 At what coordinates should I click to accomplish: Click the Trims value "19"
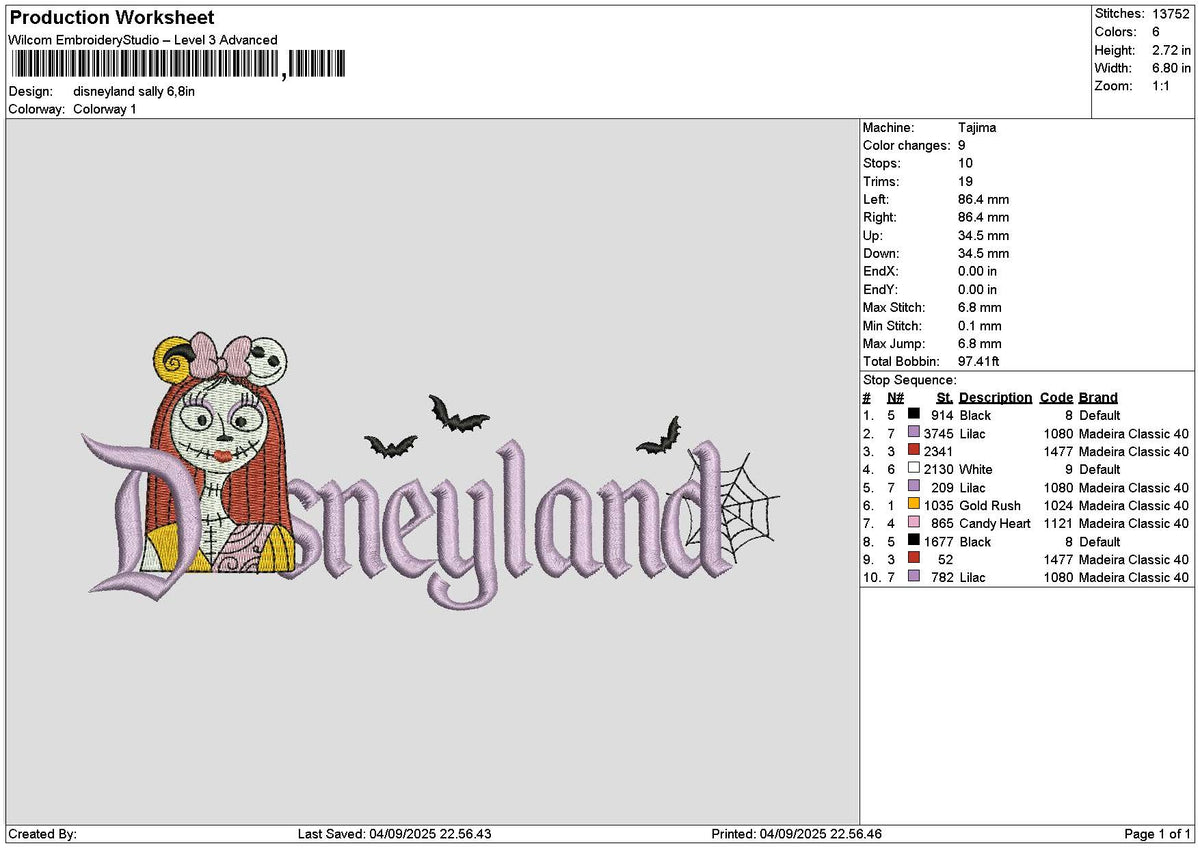point(965,181)
